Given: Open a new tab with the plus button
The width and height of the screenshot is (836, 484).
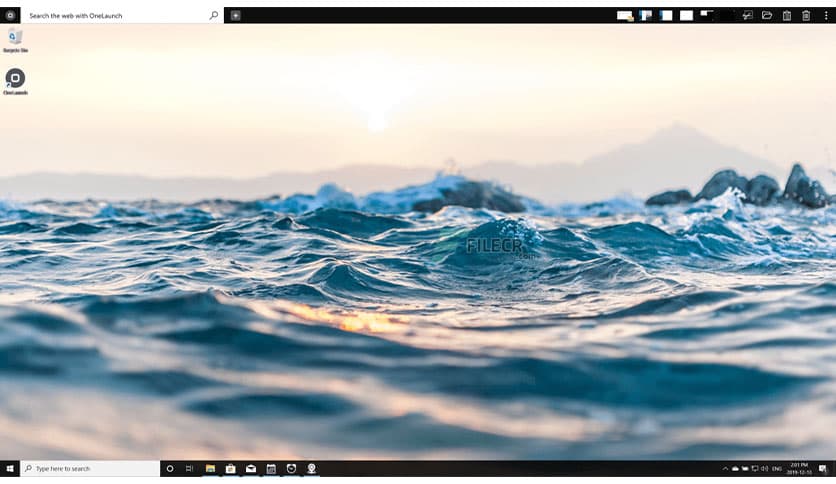Looking at the screenshot, I should (236, 16).
